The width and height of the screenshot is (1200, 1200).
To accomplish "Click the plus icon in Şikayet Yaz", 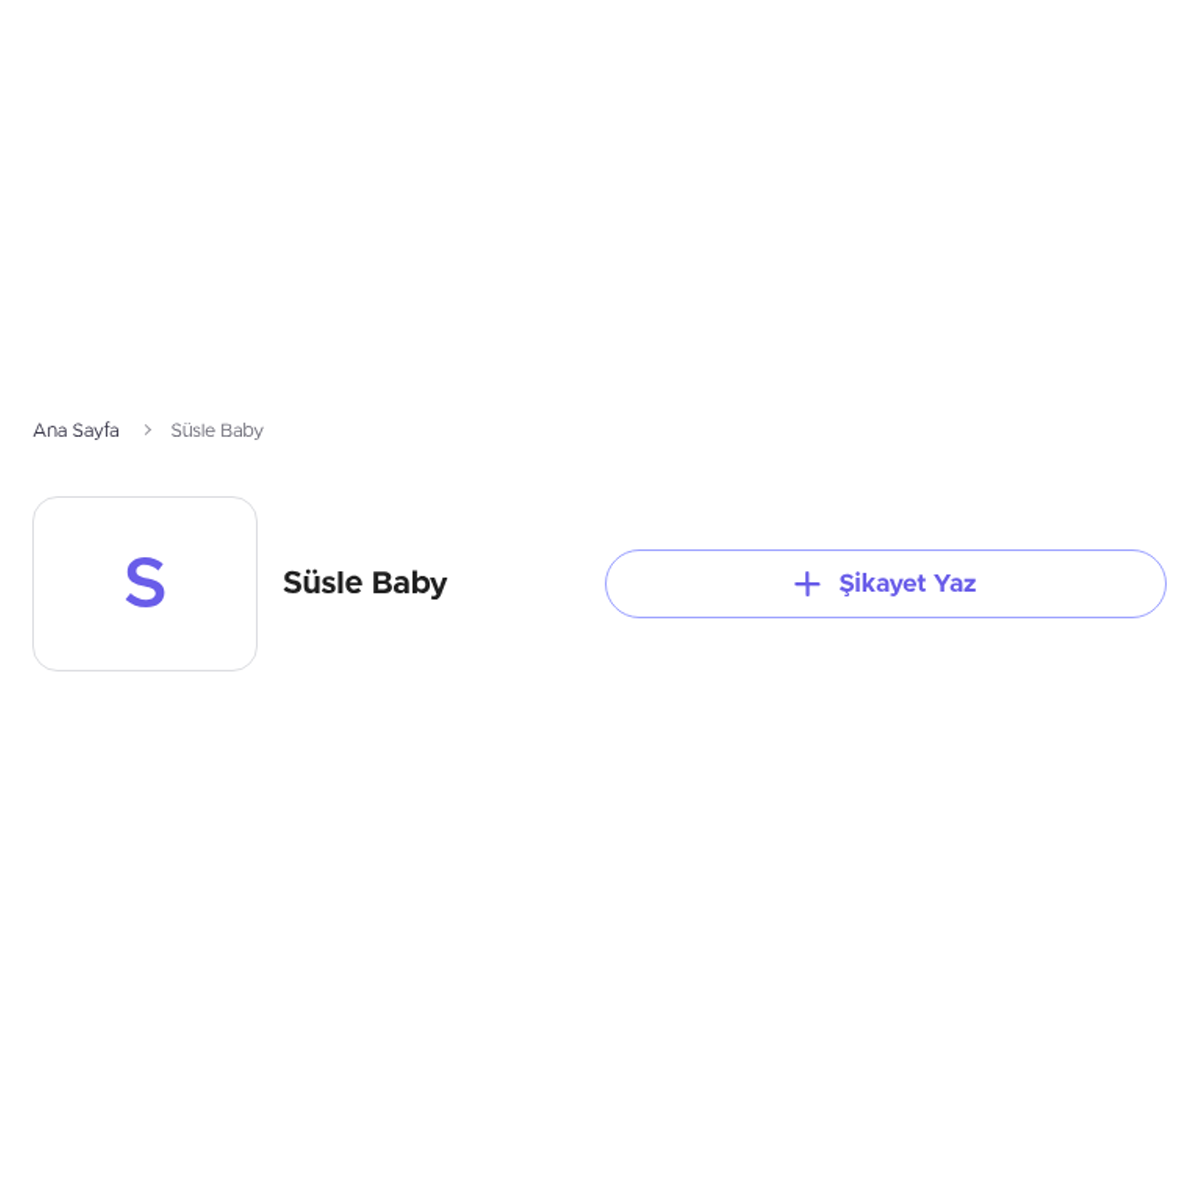I will [807, 584].
